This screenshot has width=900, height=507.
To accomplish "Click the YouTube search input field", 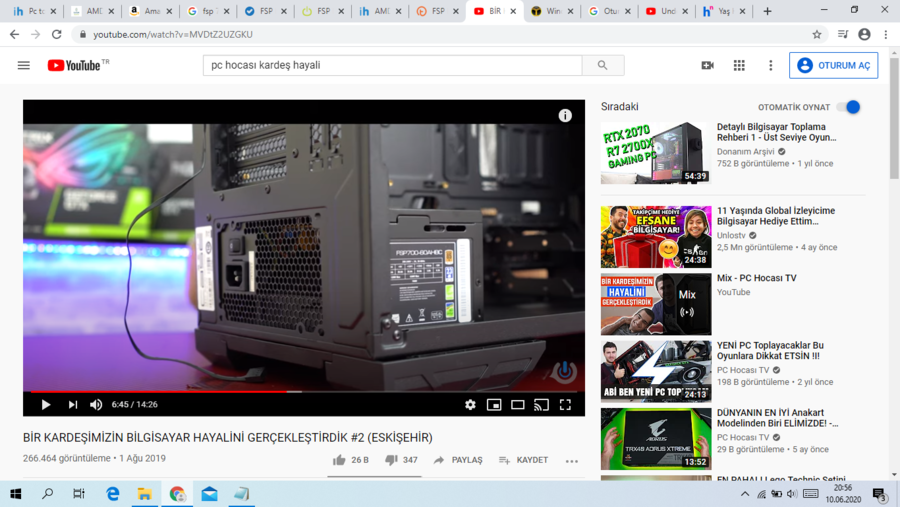I will click(392, 65).
